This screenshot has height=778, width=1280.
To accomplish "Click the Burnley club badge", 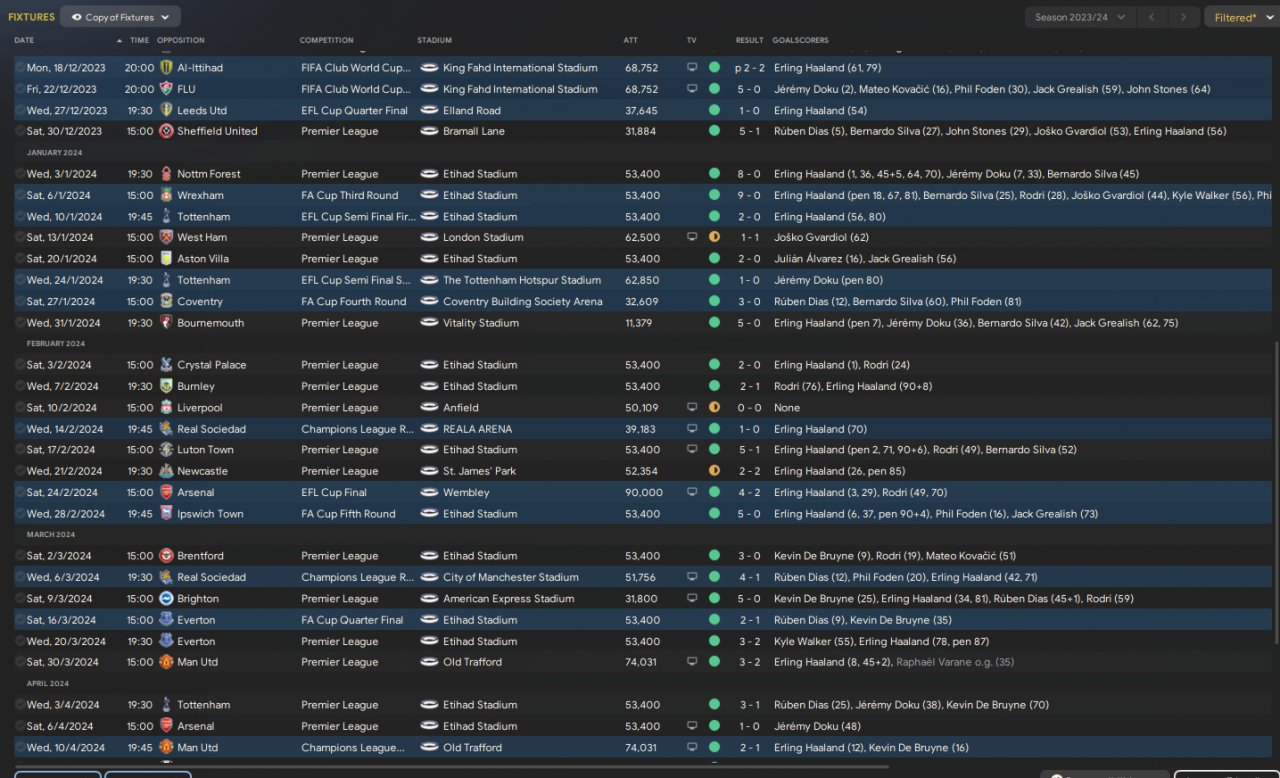I will click(166, 387).
